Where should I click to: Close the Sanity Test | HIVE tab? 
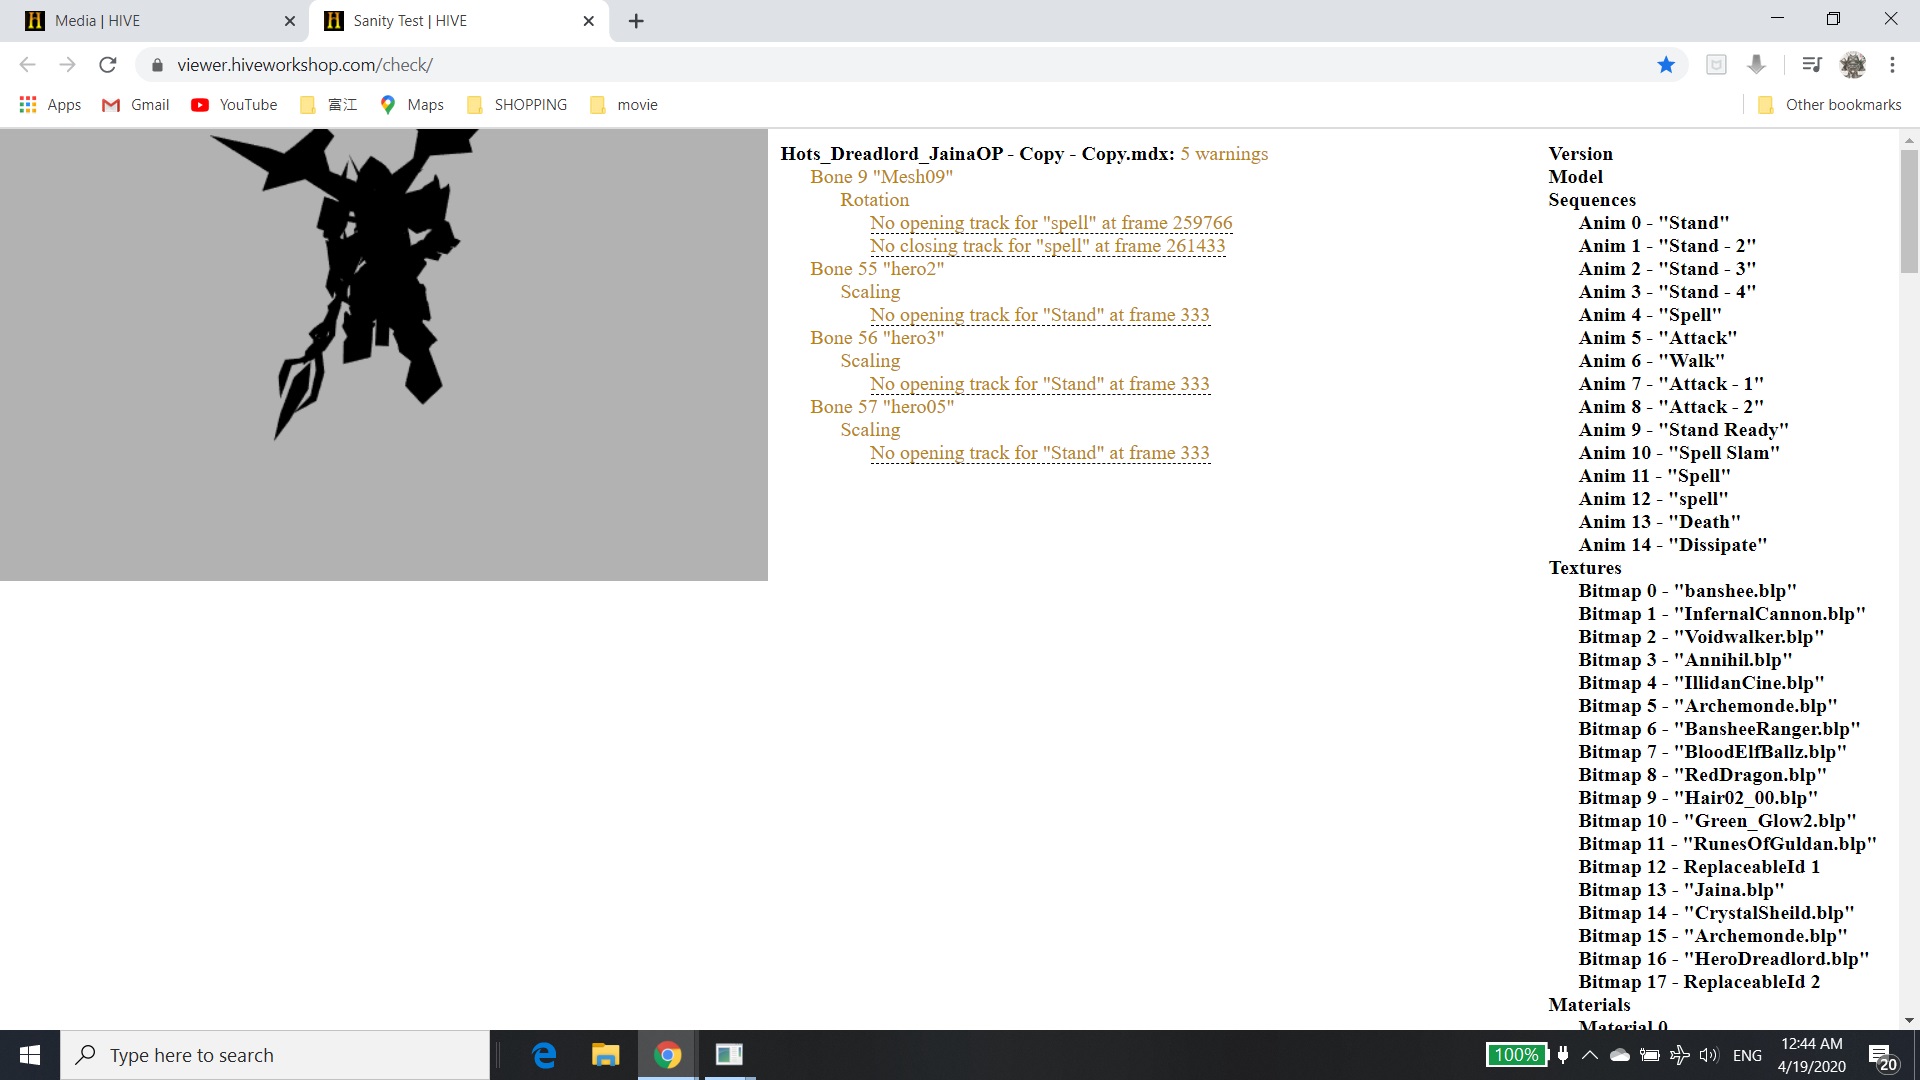point(588,21)
